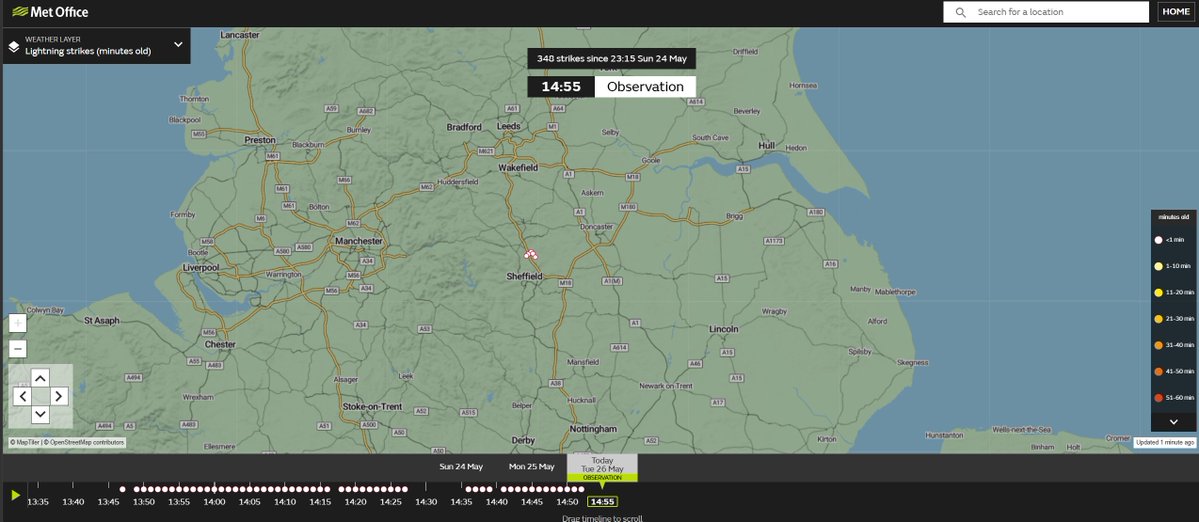The height and width of the screenshot is (522, 1199).
Task: Click the lightning strikes near Sheffield
Action: click(531, 255)
